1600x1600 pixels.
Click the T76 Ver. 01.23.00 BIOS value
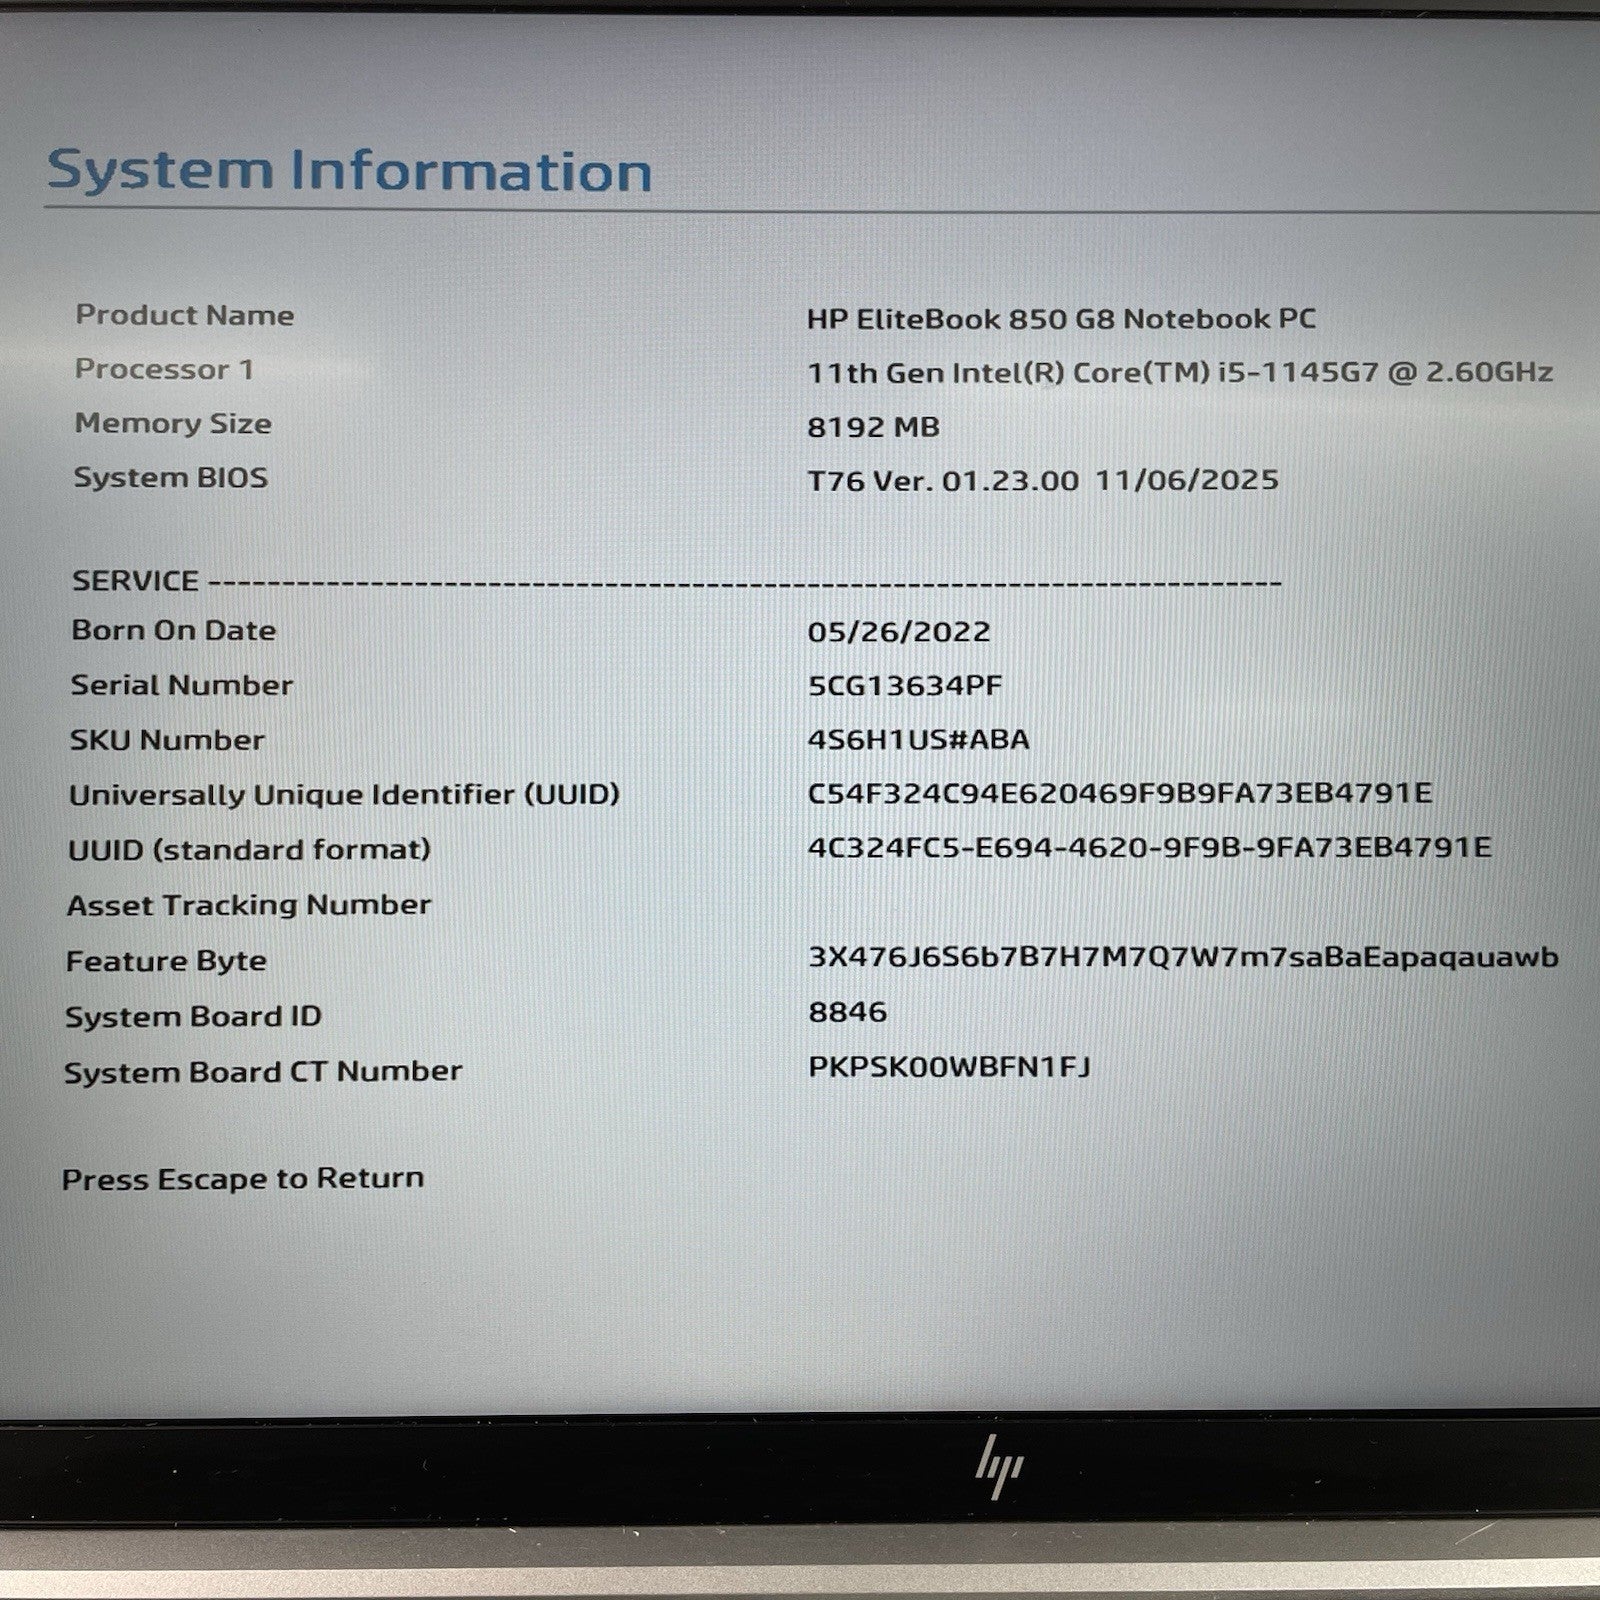tap(1043, 480)
